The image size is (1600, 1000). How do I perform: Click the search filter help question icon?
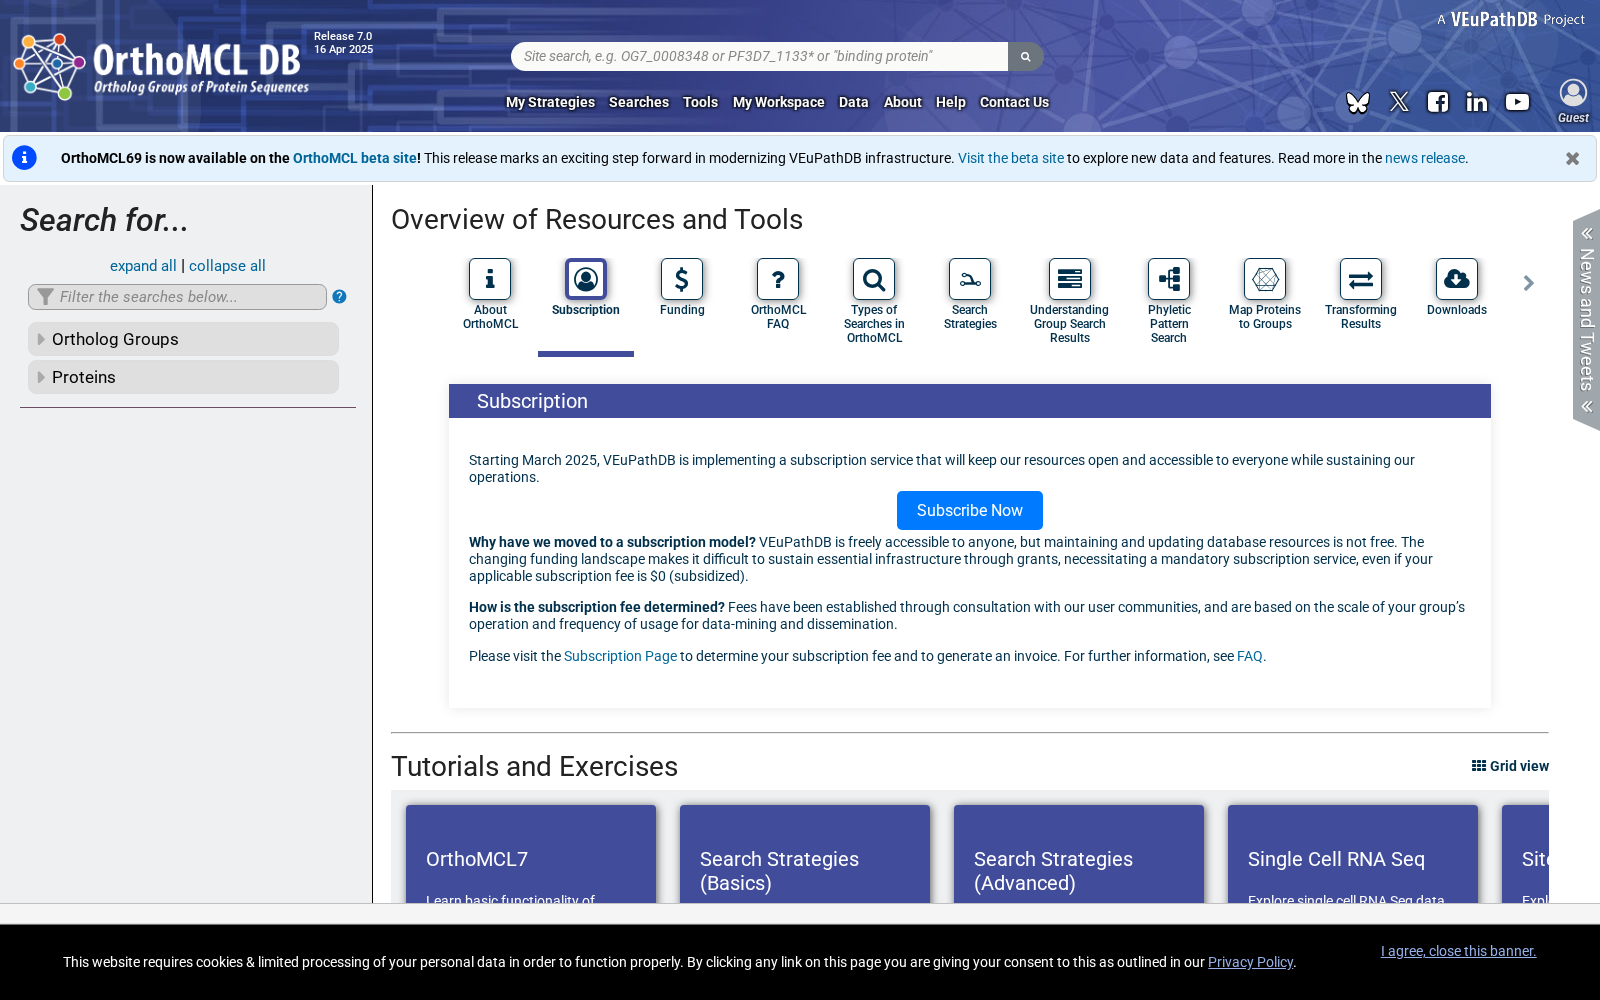pos(339,297)
